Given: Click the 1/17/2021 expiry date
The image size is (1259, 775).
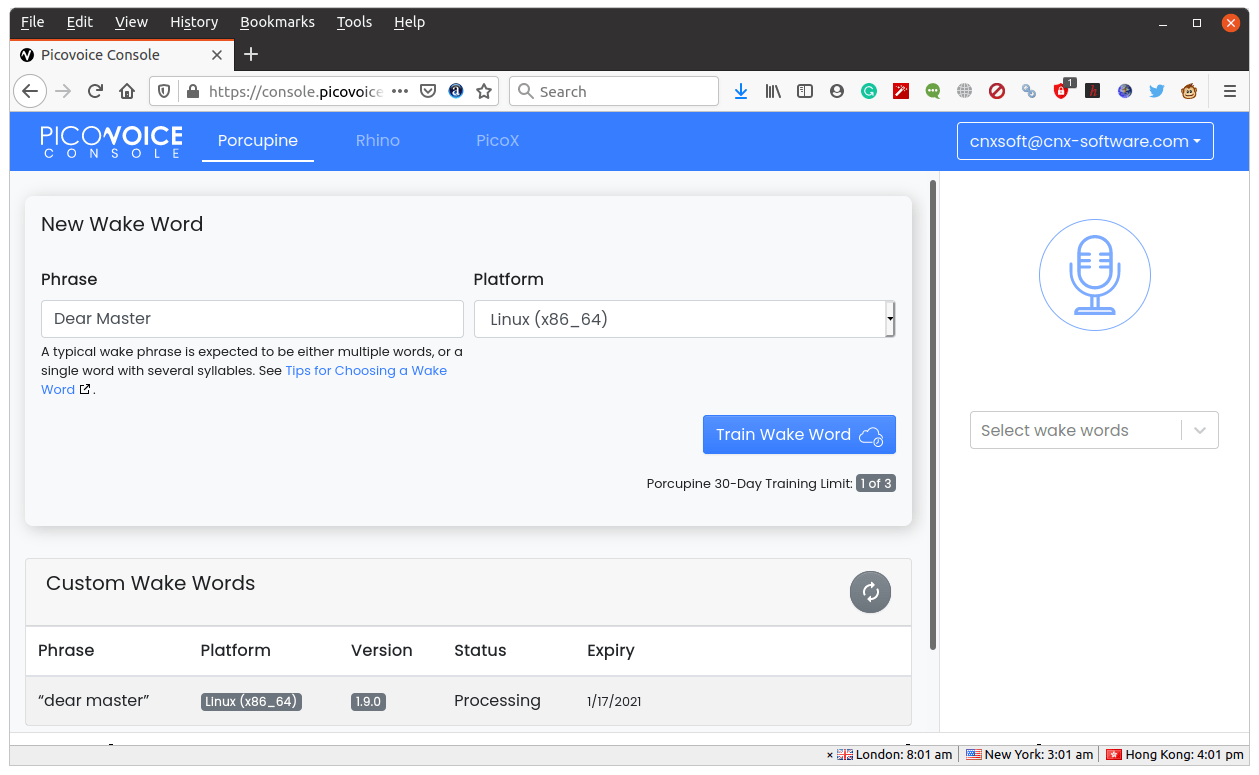Looking at the screenshot, I should click(x=614, y=701).
